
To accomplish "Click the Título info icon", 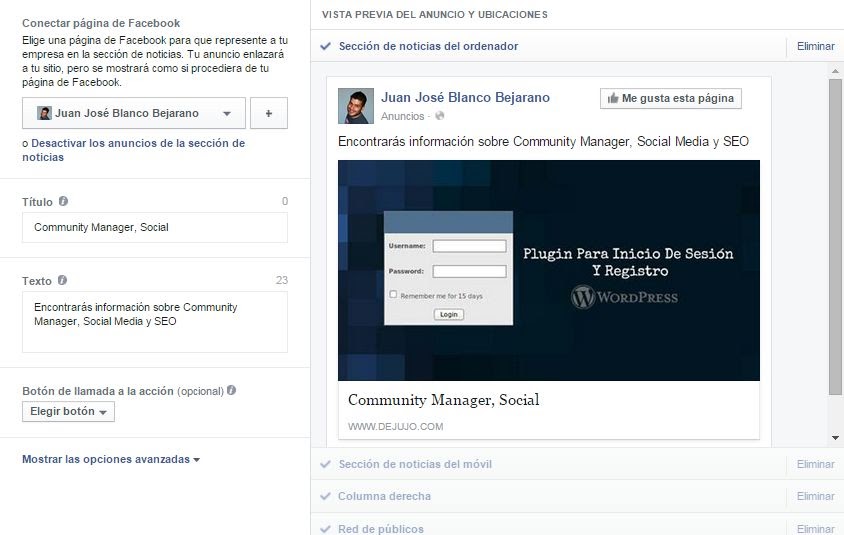I will [x=64, y=201].
